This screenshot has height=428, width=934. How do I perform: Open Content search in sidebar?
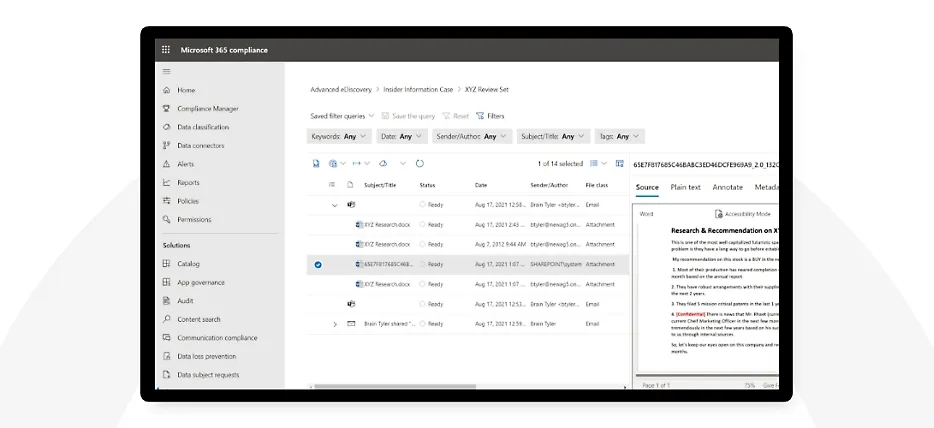[x=199, y=319]
